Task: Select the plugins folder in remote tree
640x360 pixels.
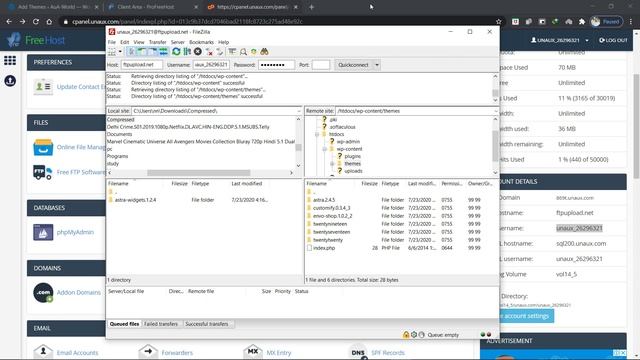Action: click(x=353, y=156)
